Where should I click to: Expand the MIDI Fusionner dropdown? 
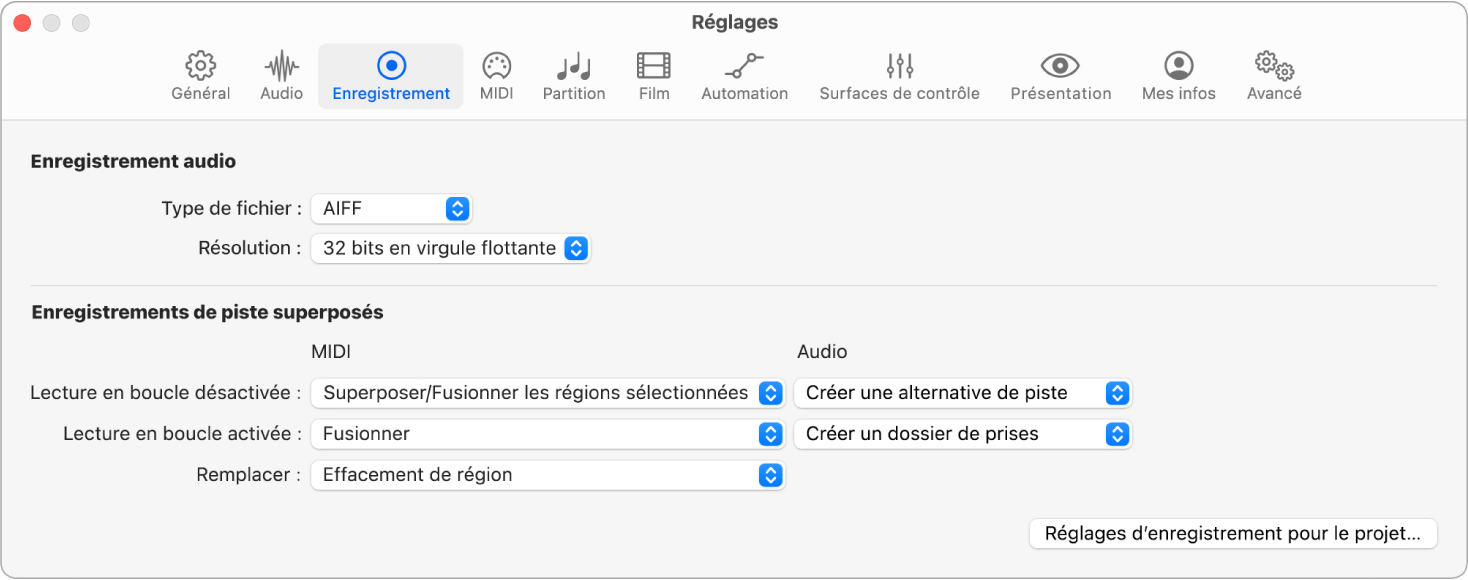coord(547,434)
